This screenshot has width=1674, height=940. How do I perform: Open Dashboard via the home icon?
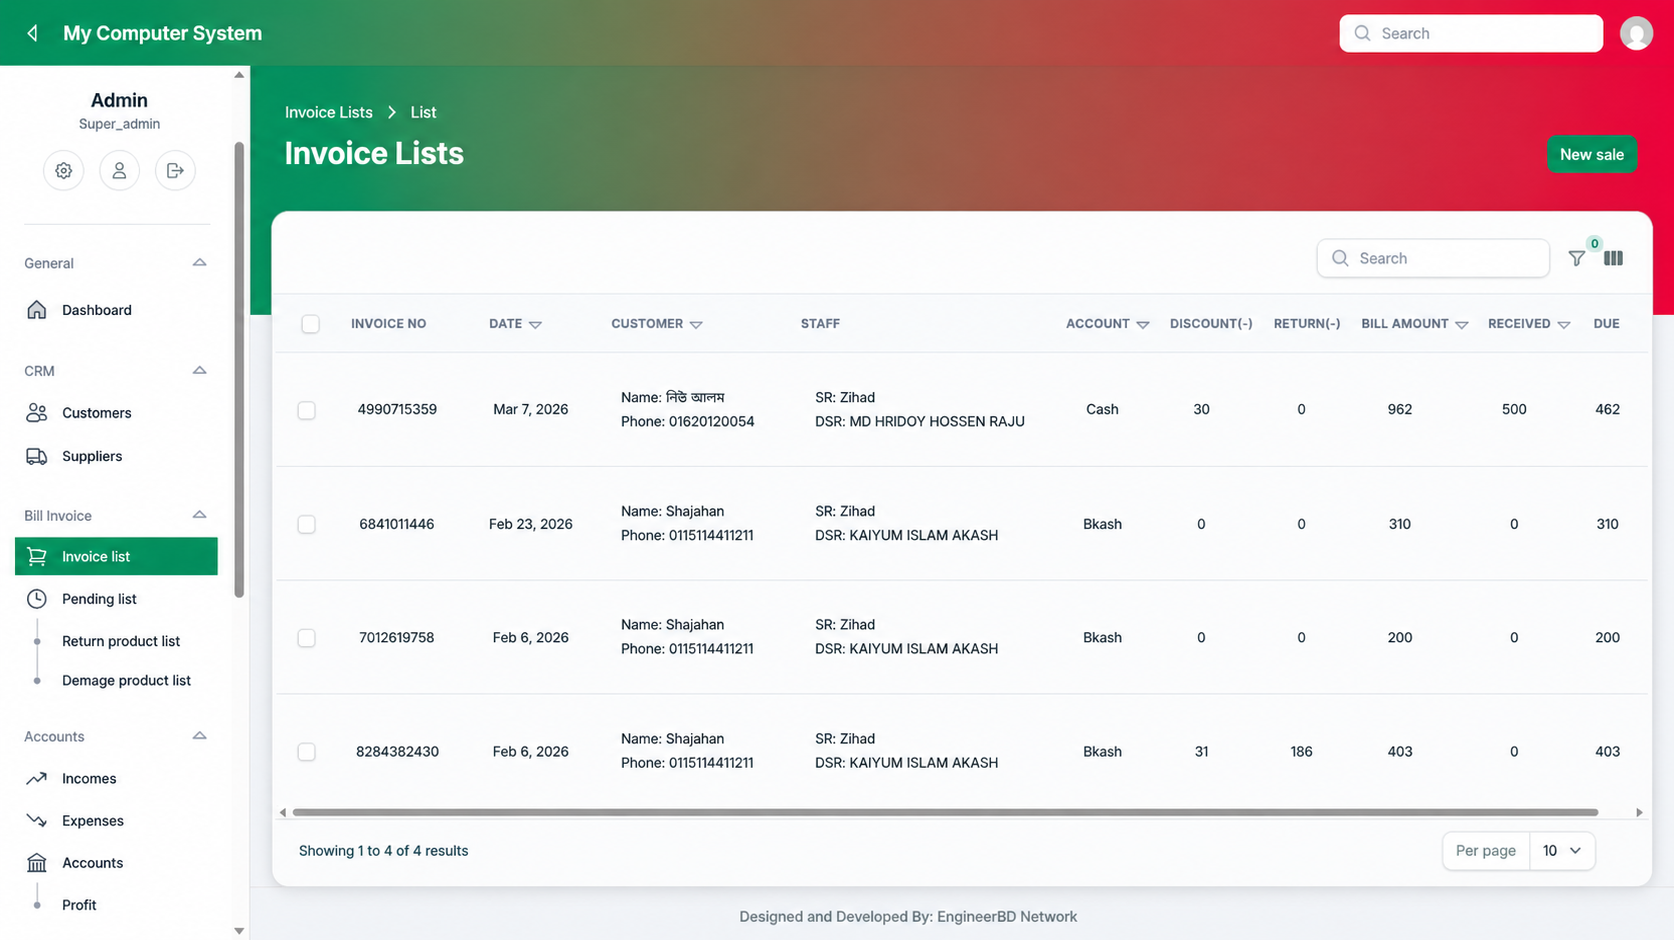[37, 310]
